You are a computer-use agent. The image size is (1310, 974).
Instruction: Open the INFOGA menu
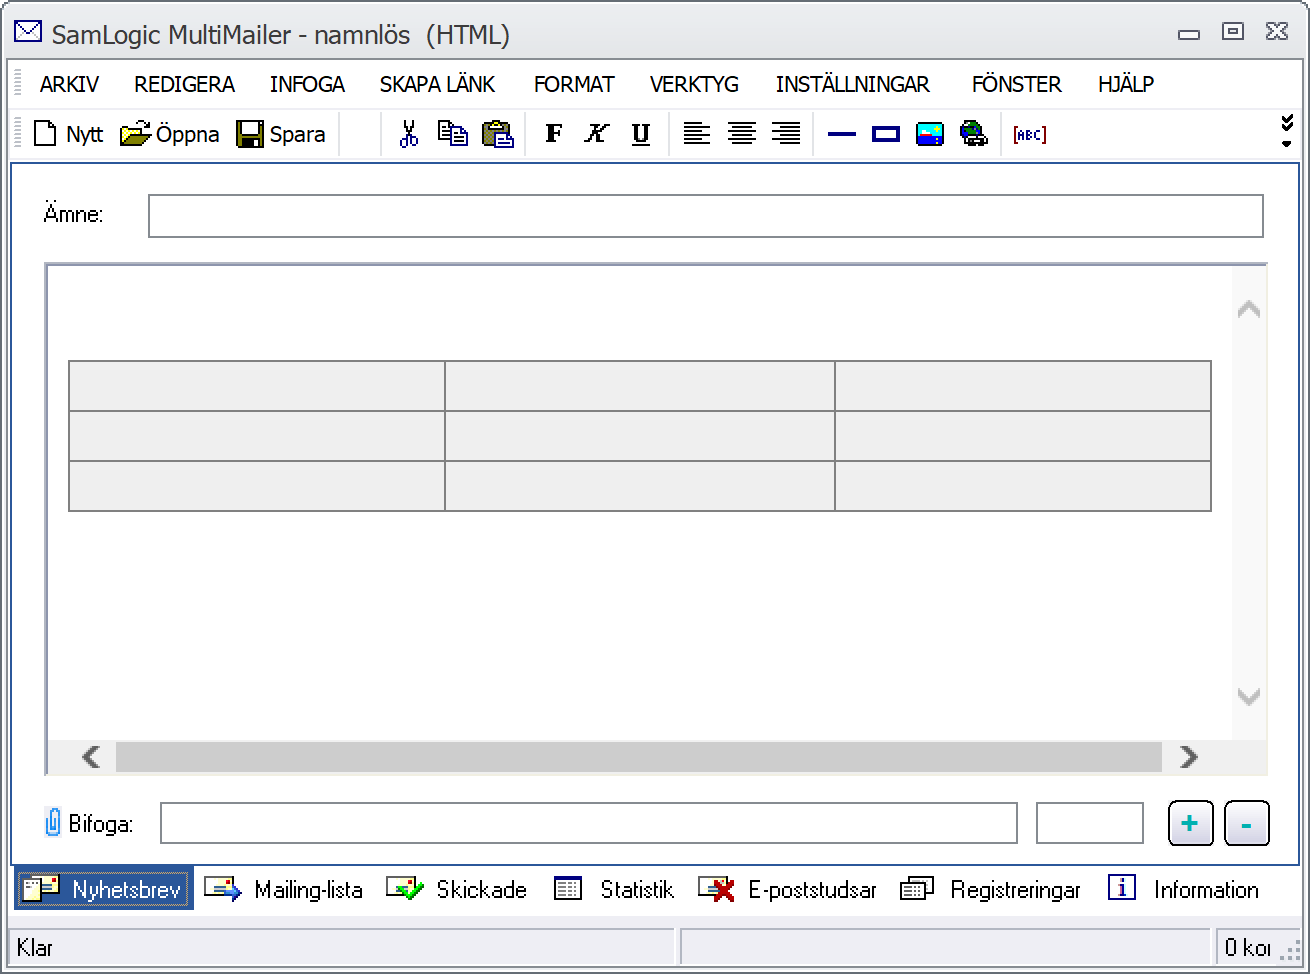click(x=307, y=85)
